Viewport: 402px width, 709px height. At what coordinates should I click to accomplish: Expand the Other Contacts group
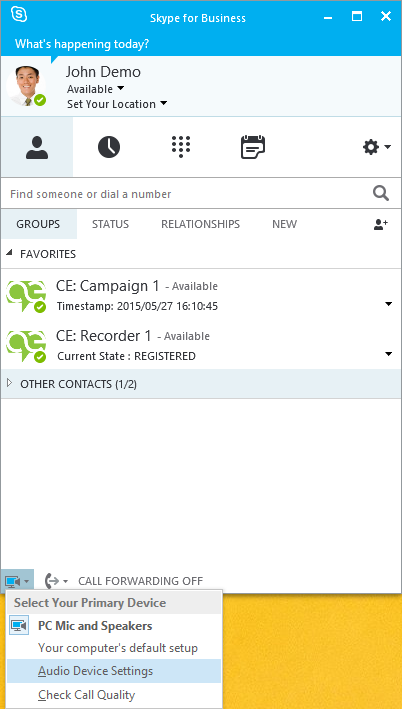pos(9,383)
